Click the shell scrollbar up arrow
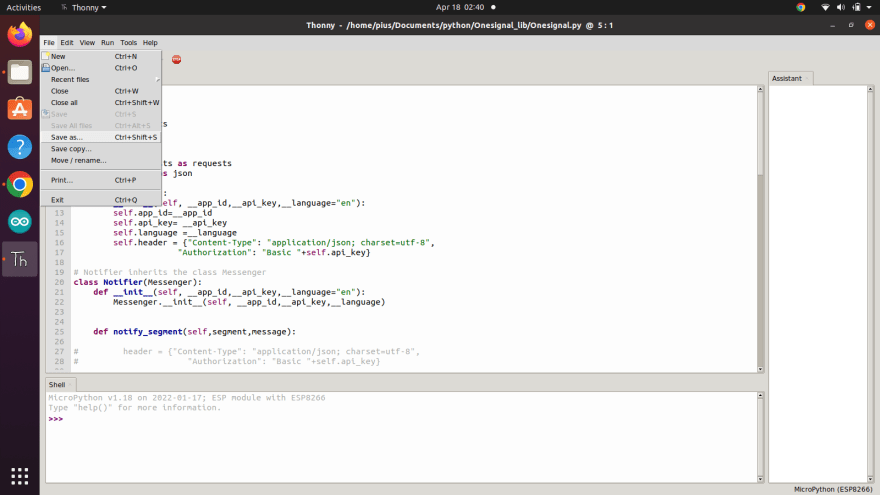Image resolution: width=880 pixels, height=495 pixels. tap(760, 396)
